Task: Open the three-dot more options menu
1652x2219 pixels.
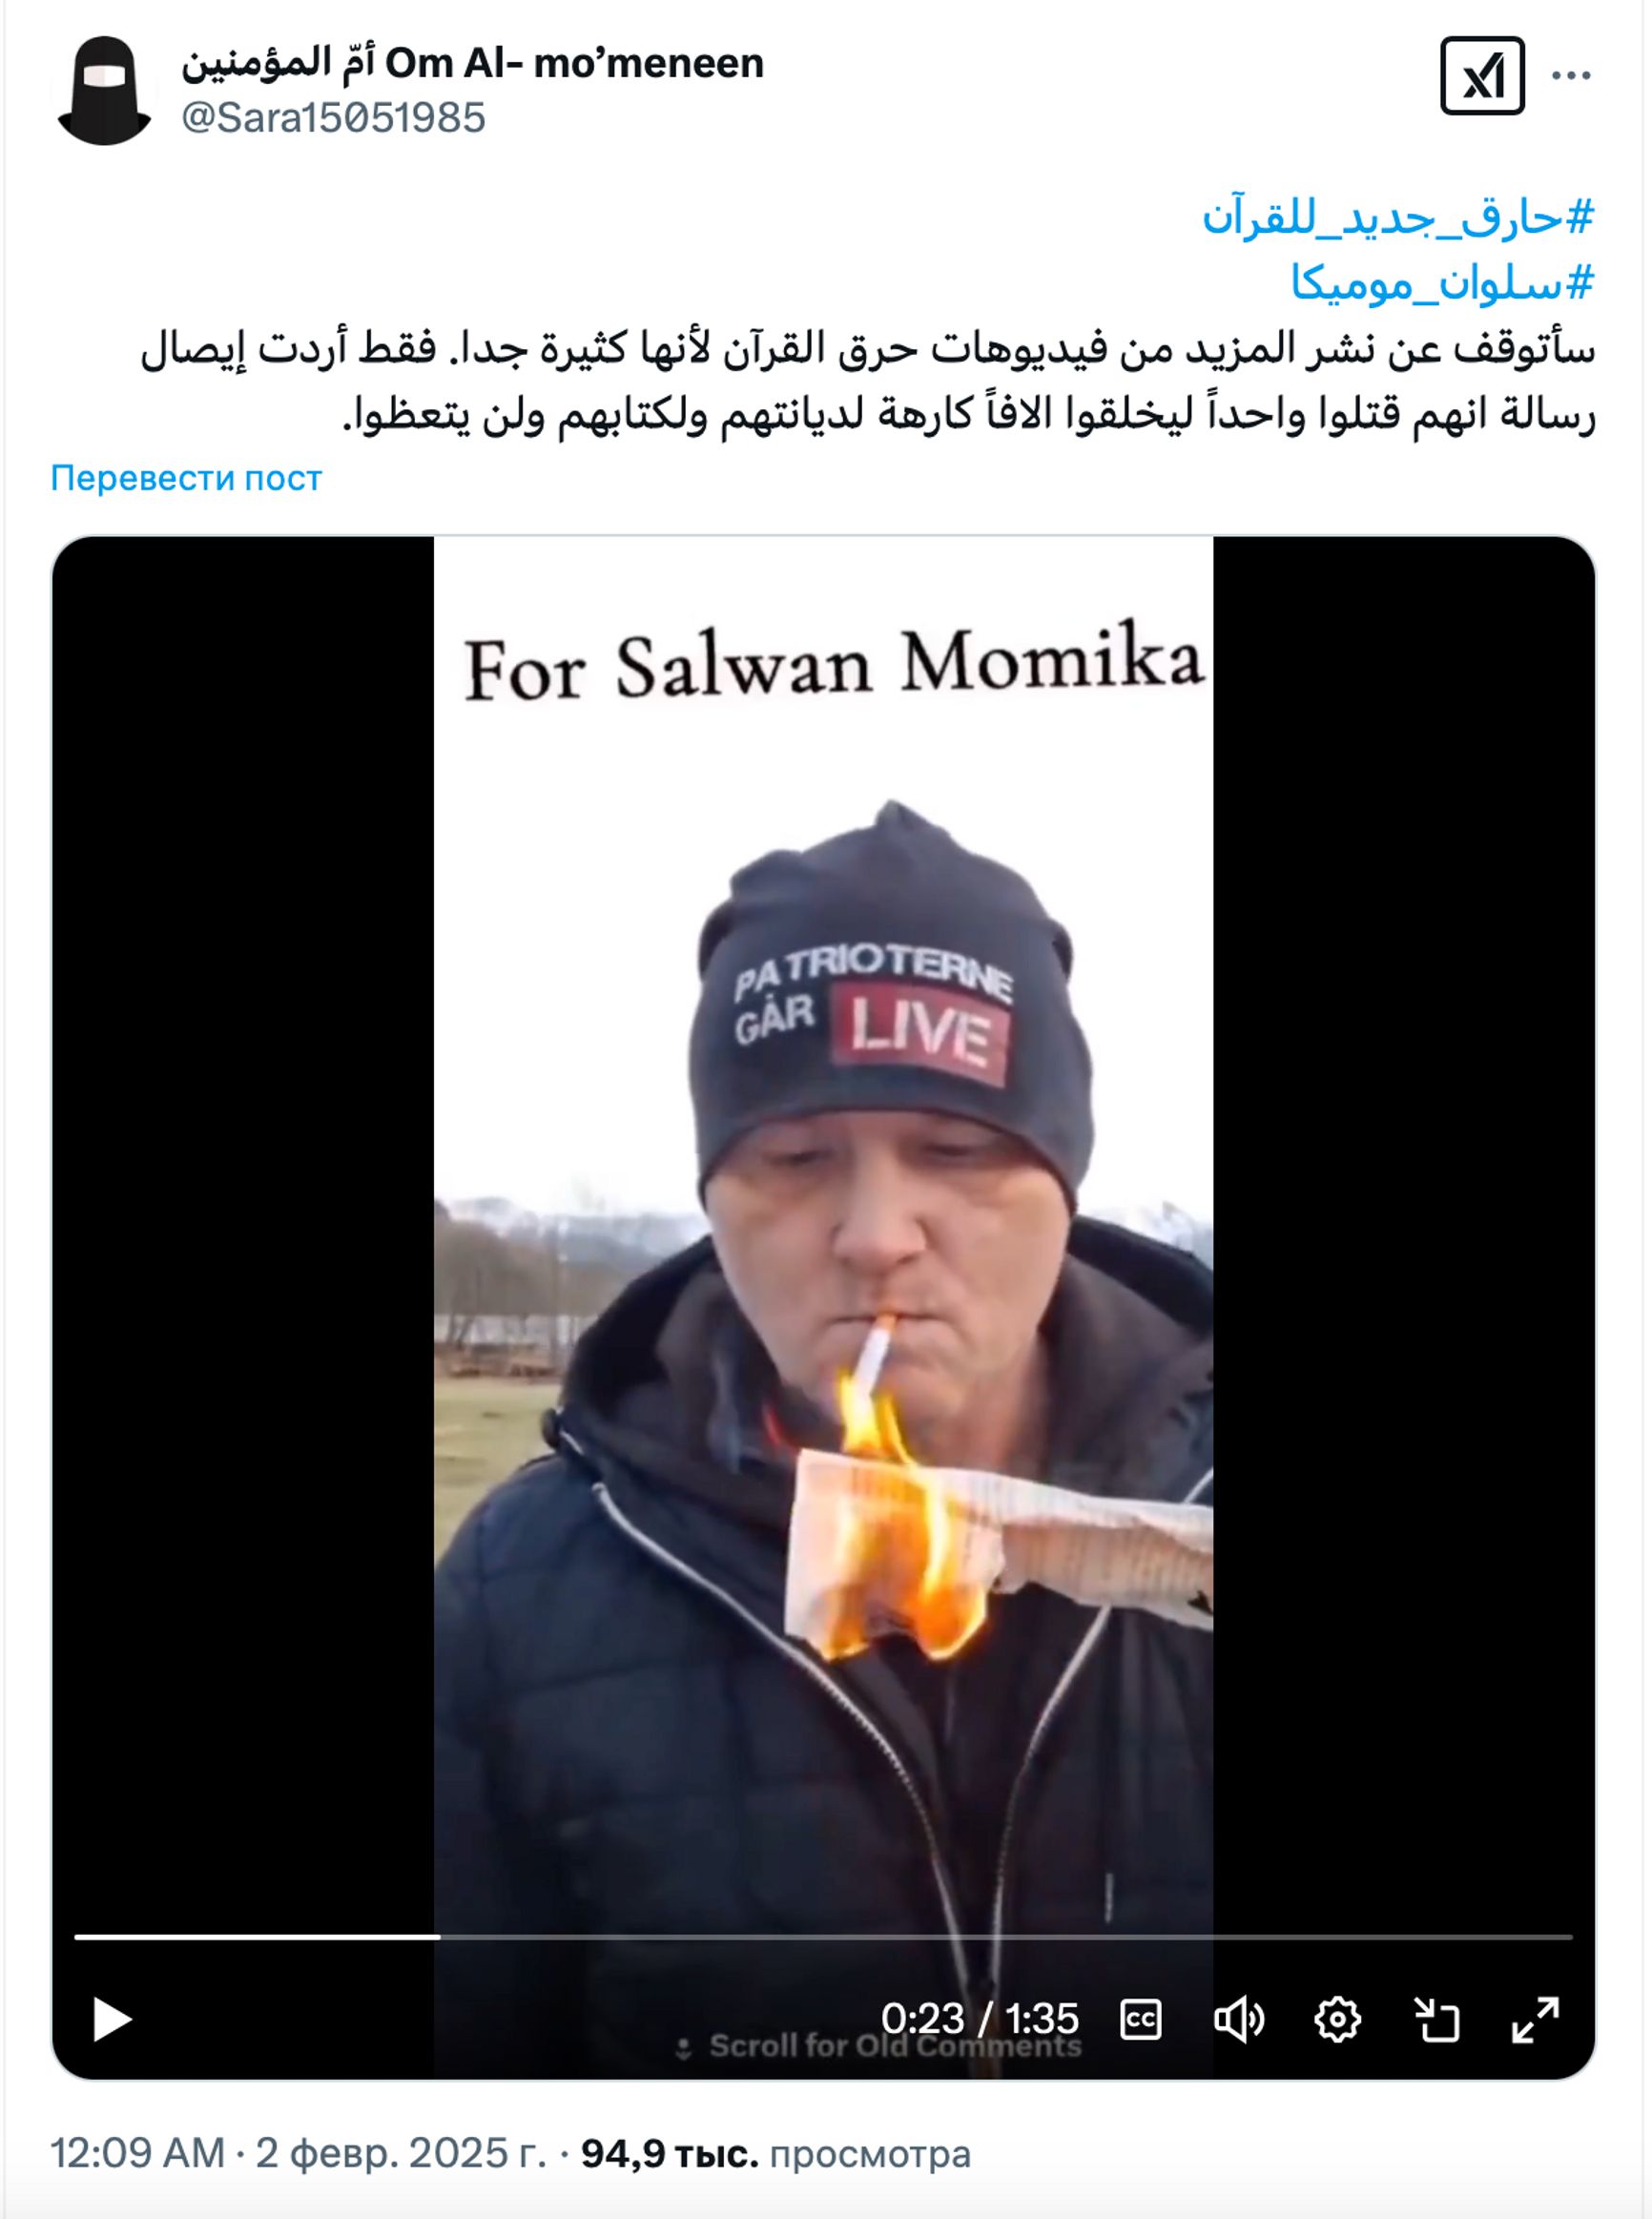Action: click(1571, 76)
